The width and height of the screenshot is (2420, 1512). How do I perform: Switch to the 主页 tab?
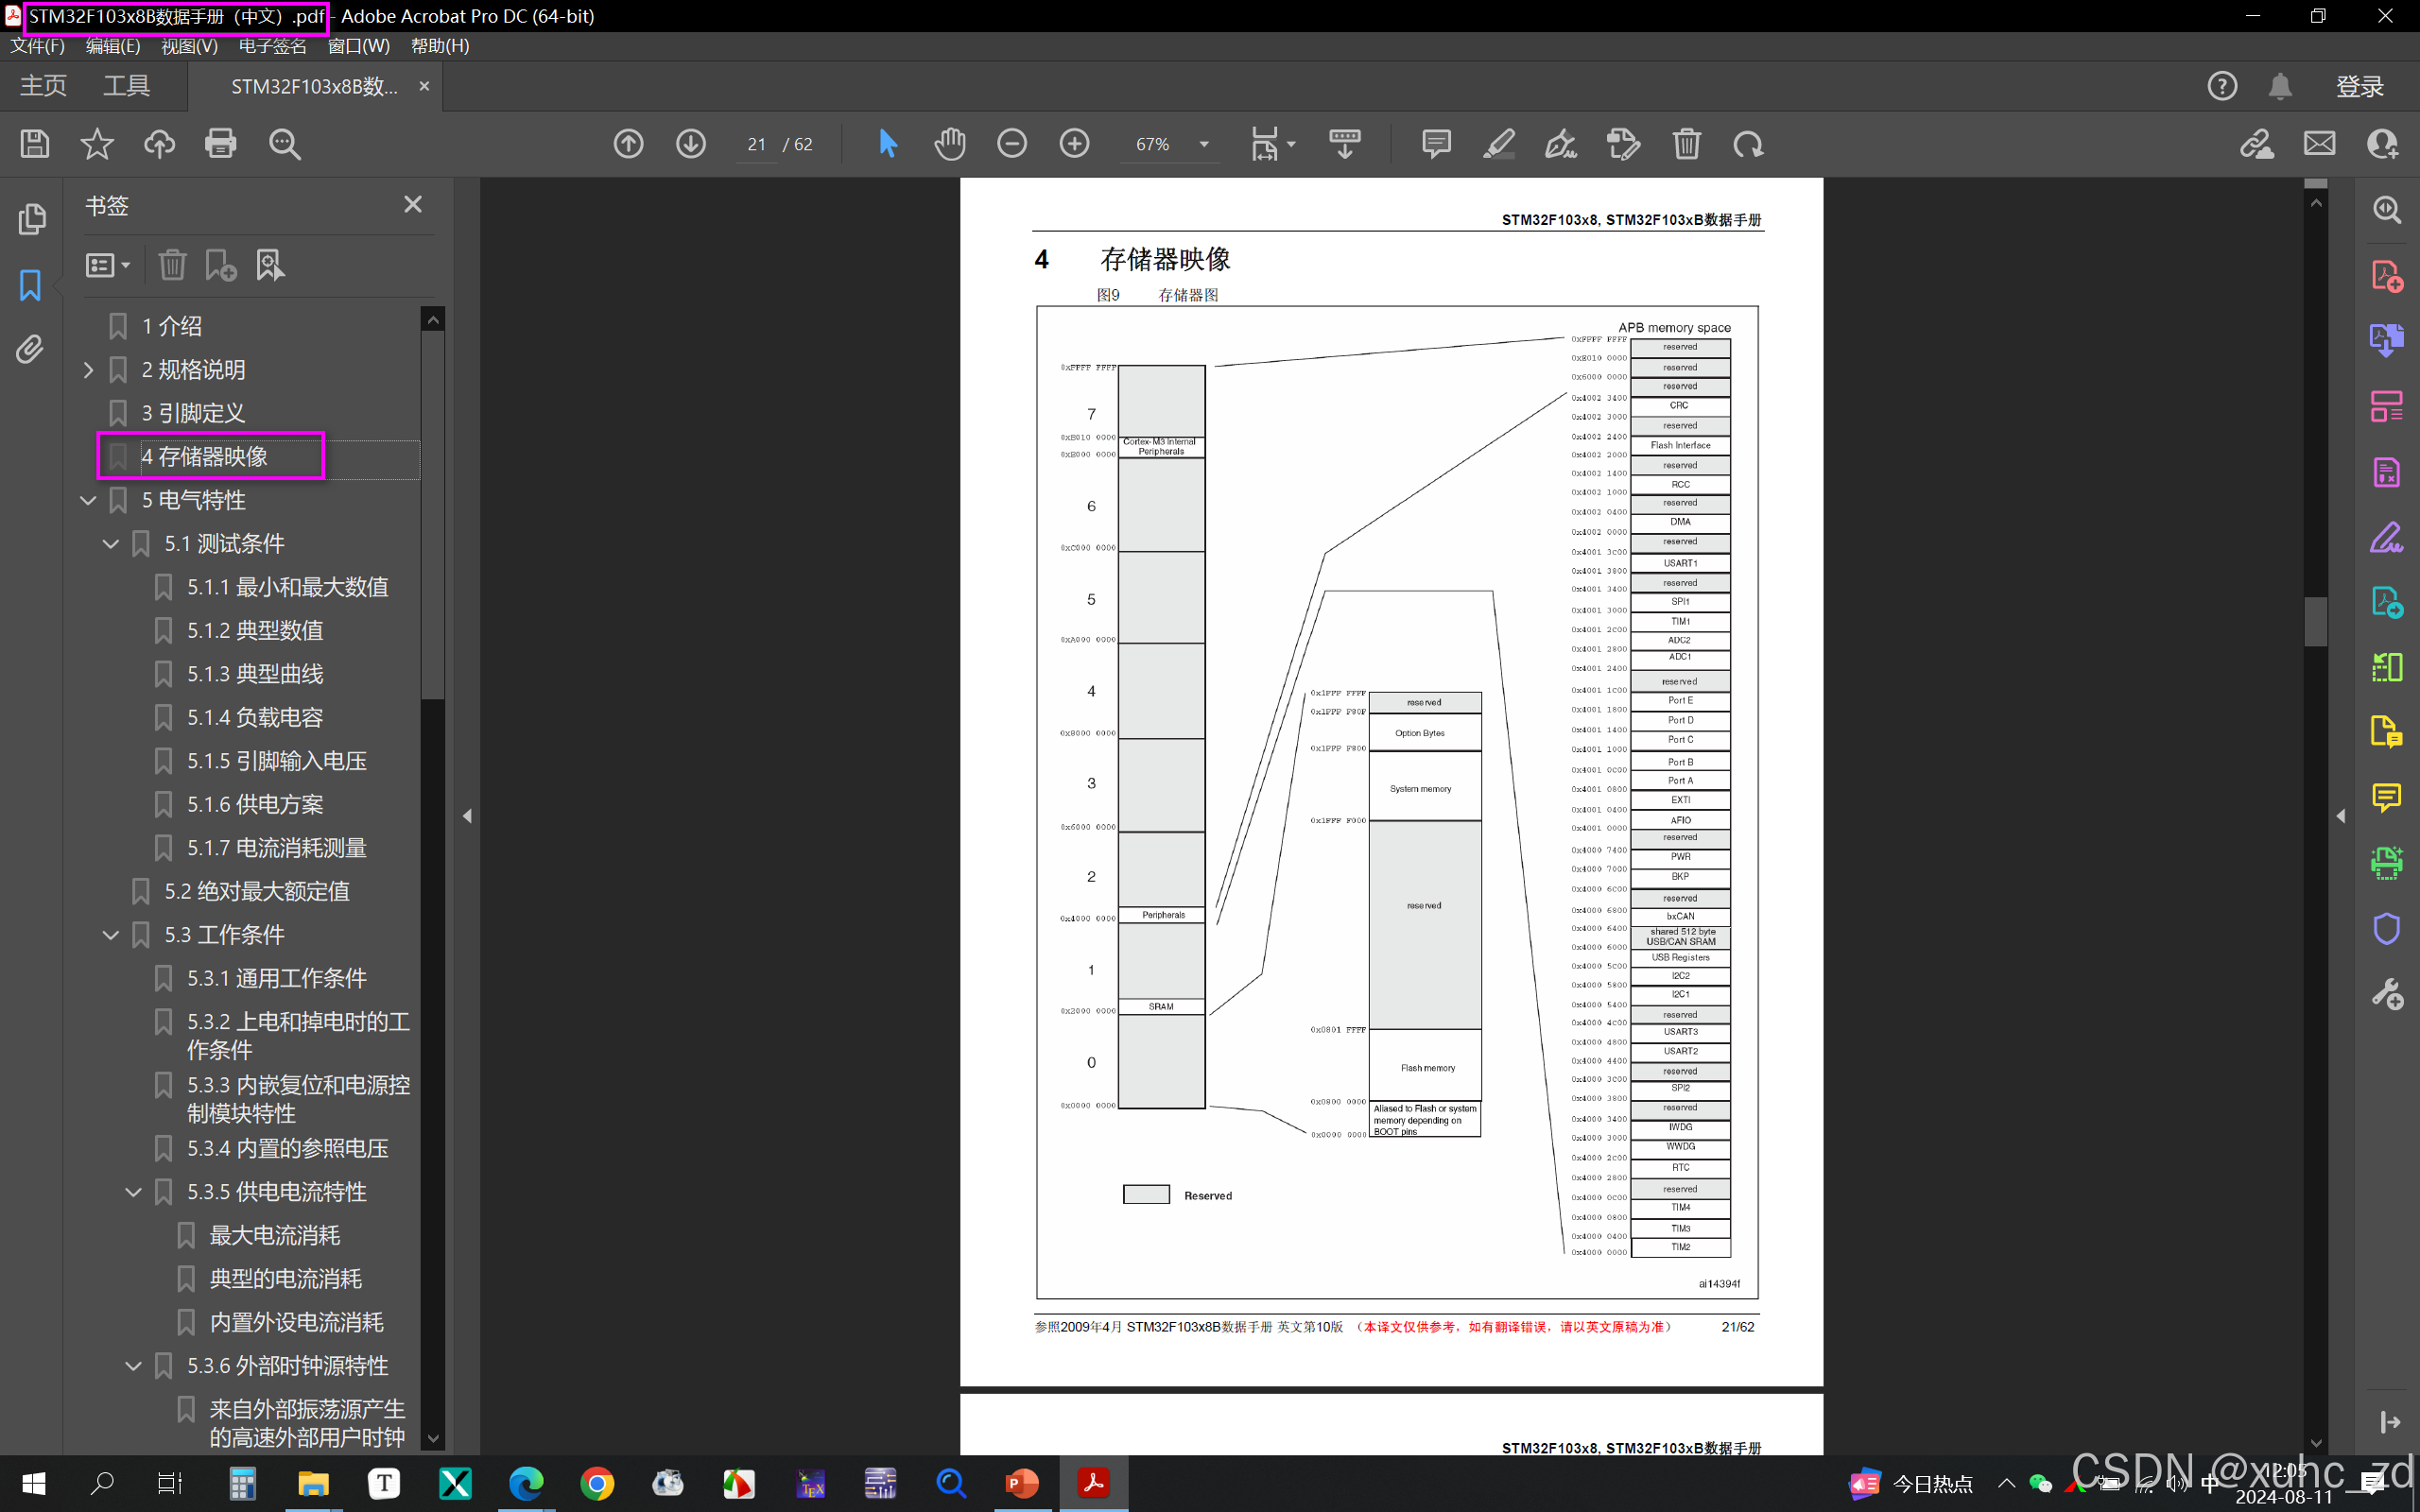[x=43, y=87]
